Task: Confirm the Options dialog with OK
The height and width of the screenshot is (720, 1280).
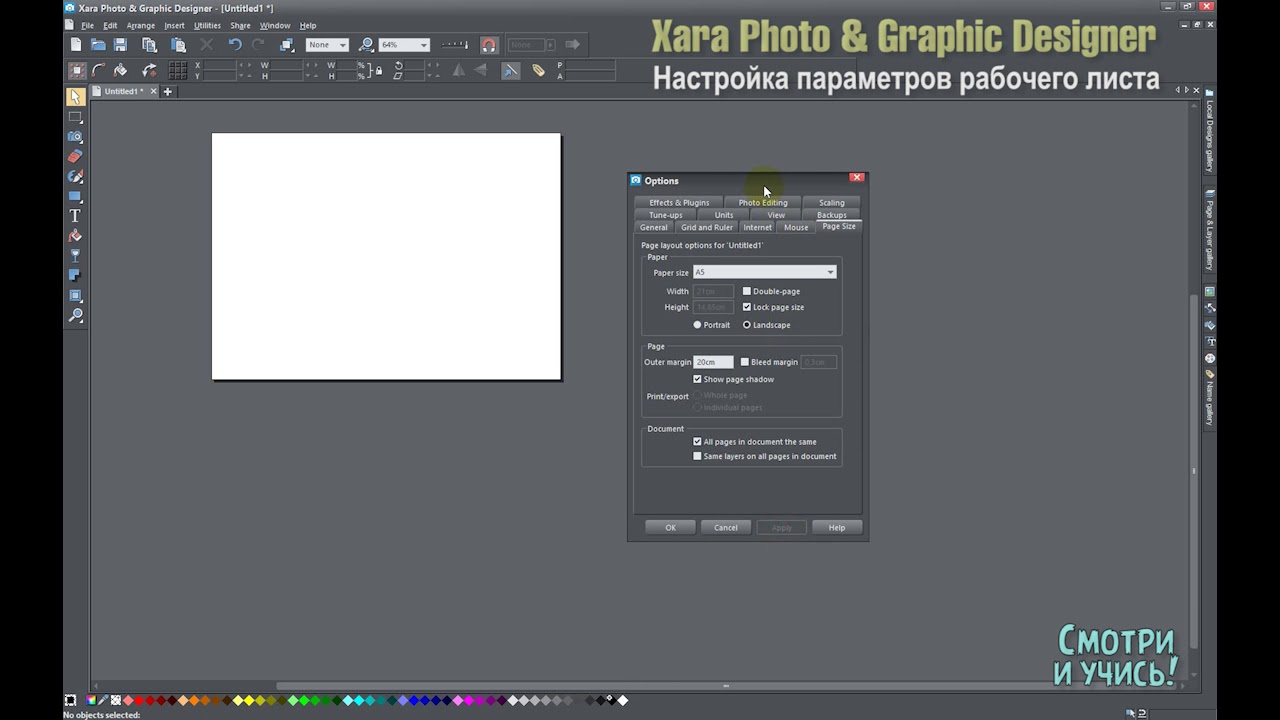Action: pyautogui.click(x=670, y=528)
